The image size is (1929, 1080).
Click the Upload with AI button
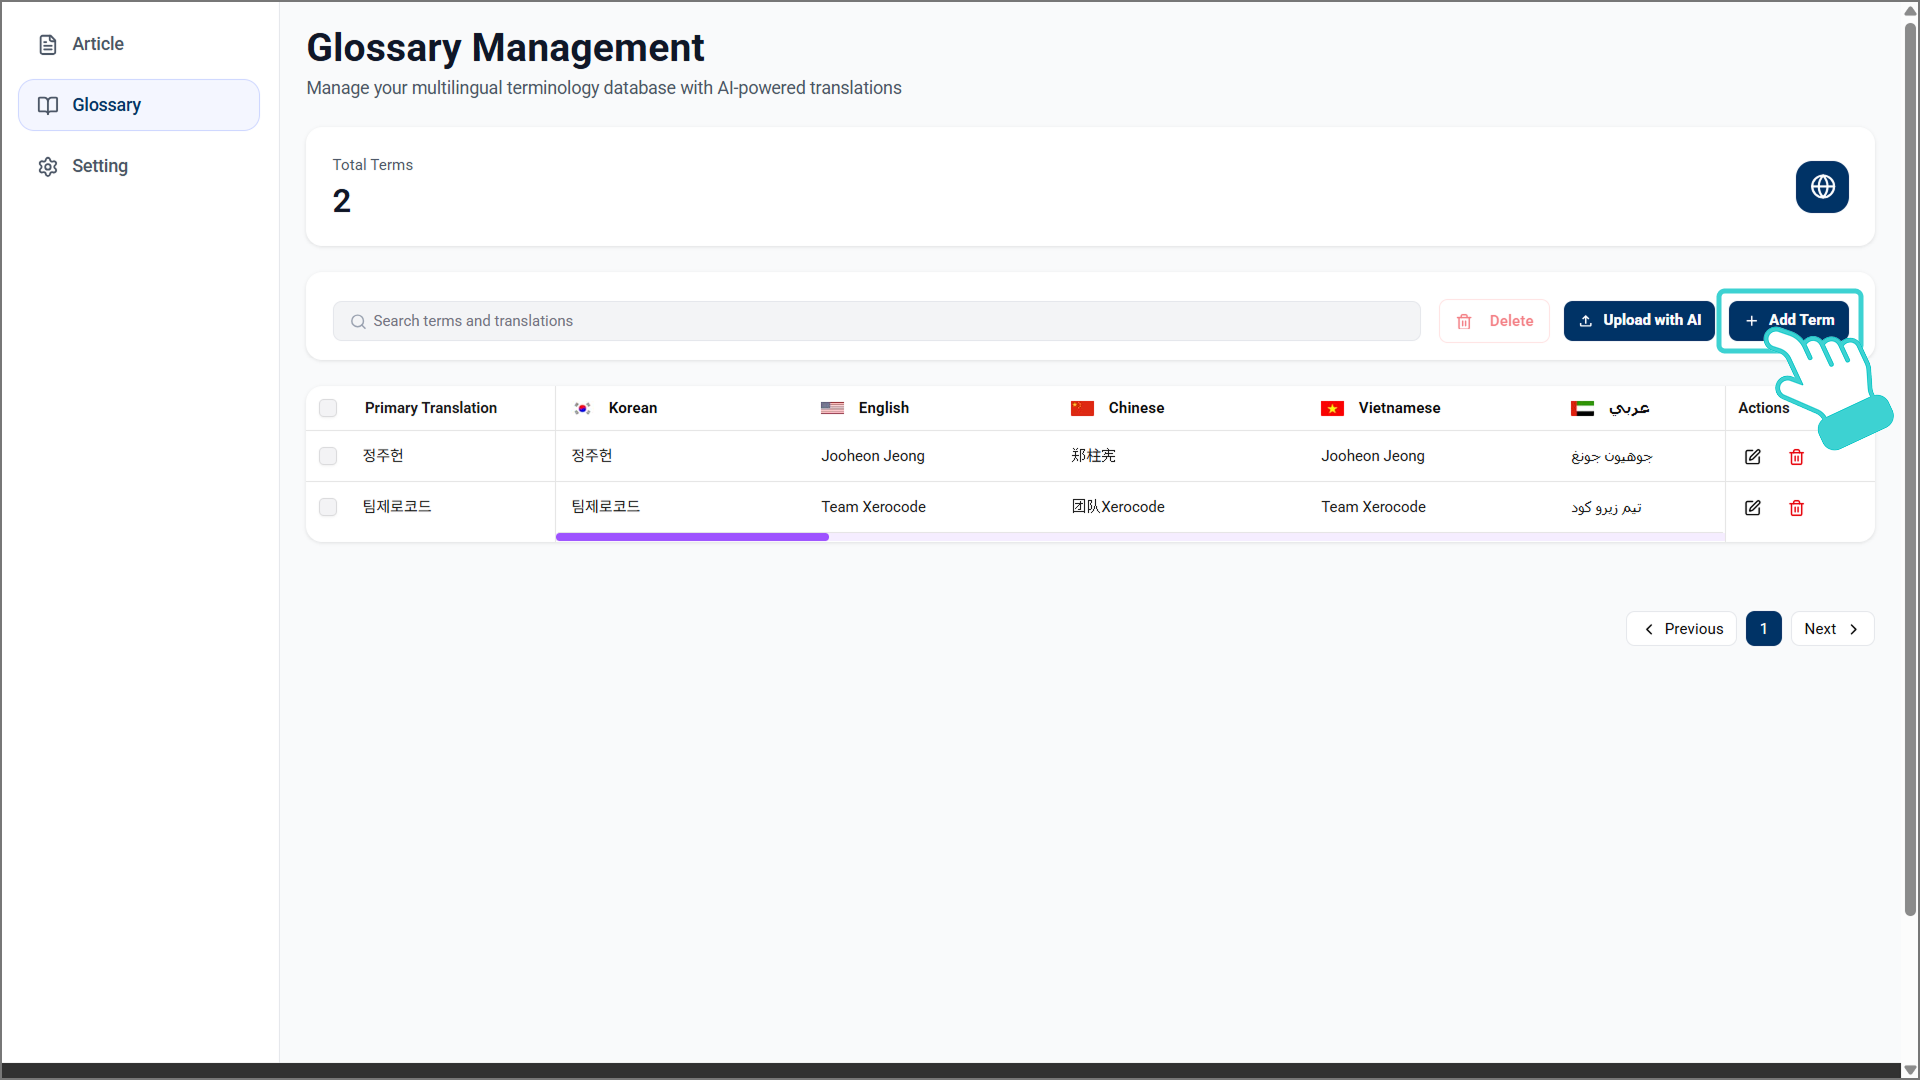[x=1639, y=321]
